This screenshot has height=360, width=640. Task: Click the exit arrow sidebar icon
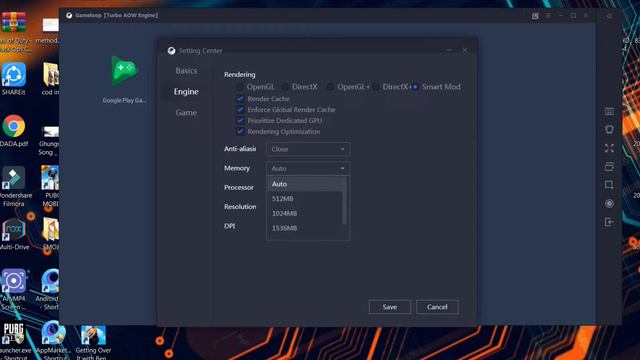609,222
